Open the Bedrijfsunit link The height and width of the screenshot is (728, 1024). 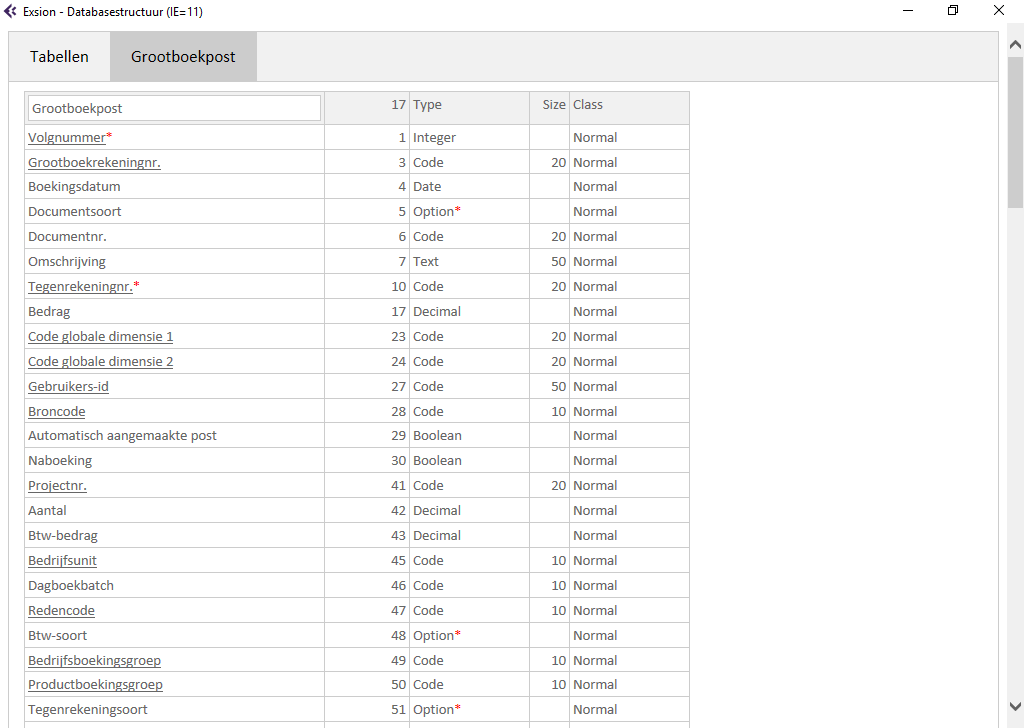tap(63, 561)
